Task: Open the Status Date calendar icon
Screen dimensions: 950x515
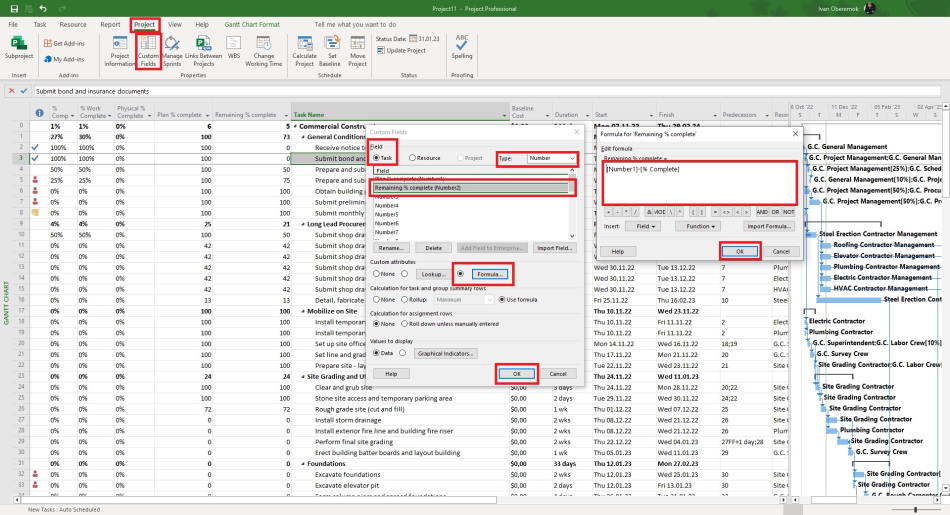Action: pyautogui.click(x=413, y=39)
